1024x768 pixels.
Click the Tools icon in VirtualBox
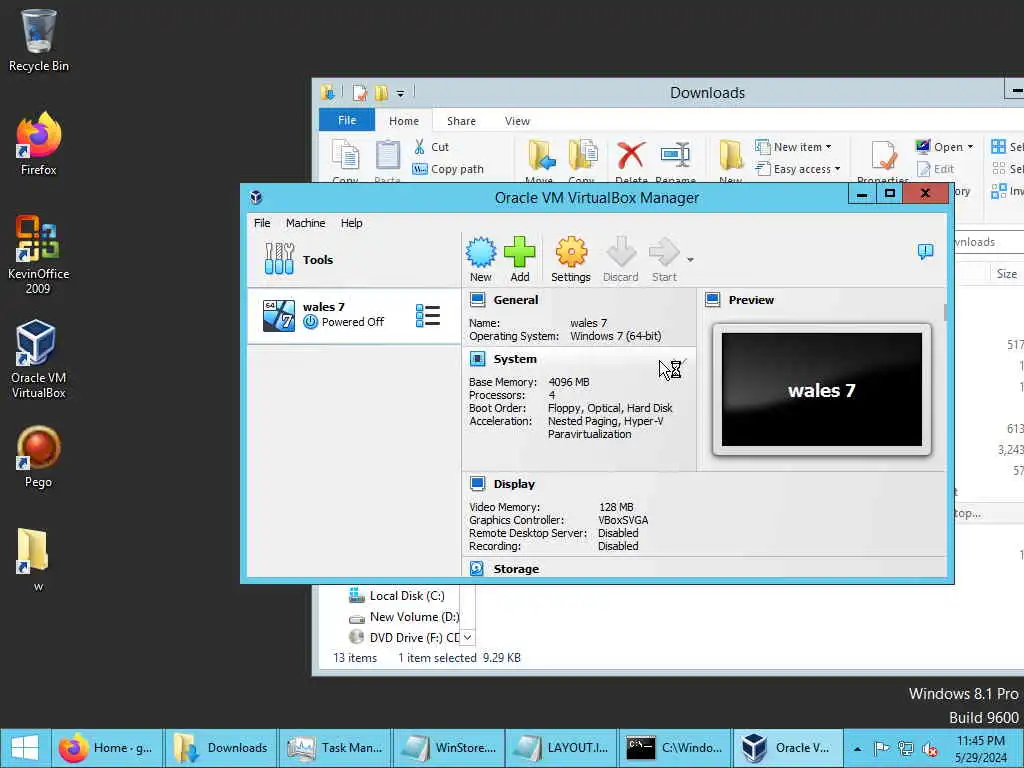280,259
